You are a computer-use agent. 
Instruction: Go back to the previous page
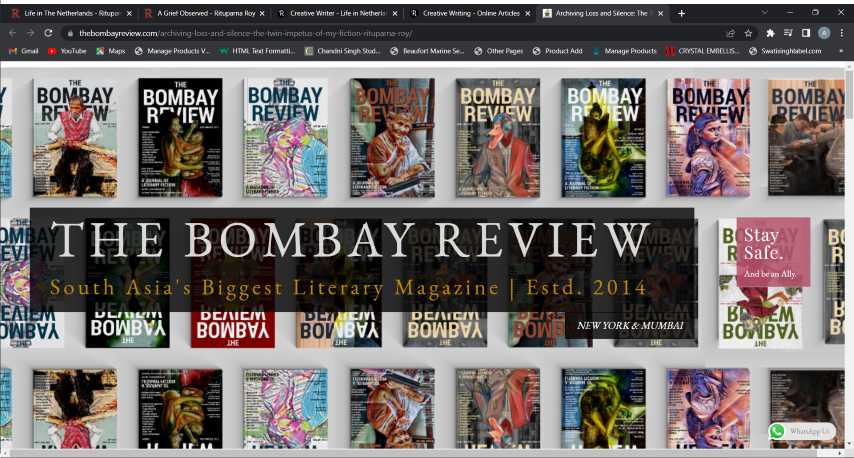[13, 33]
